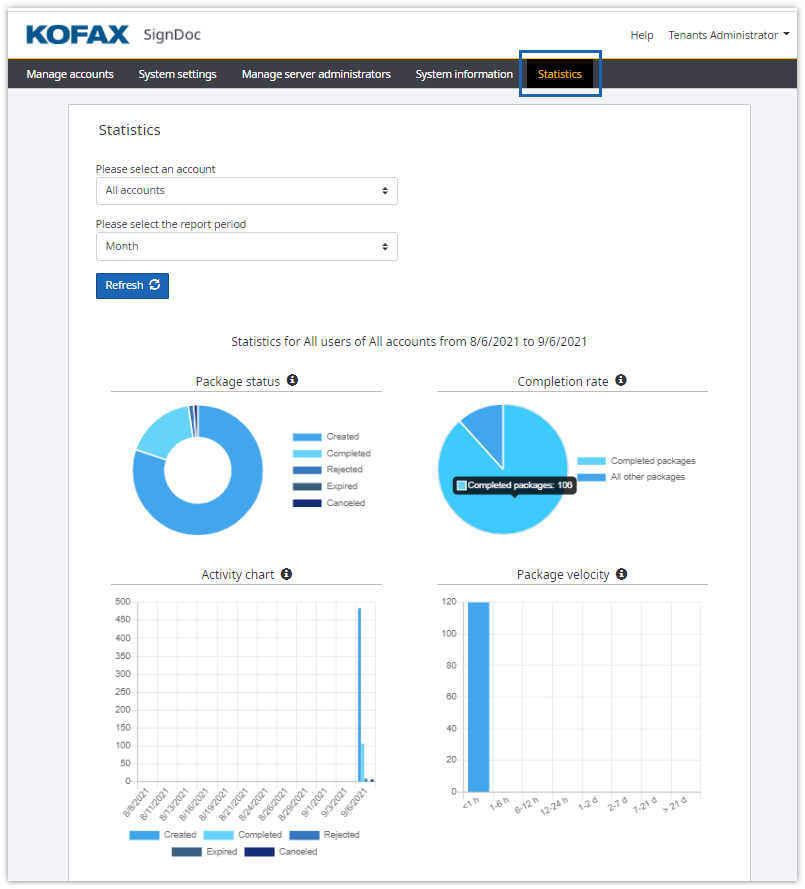
Task: Click the Activity chart info icon
Action: [286, 574]
